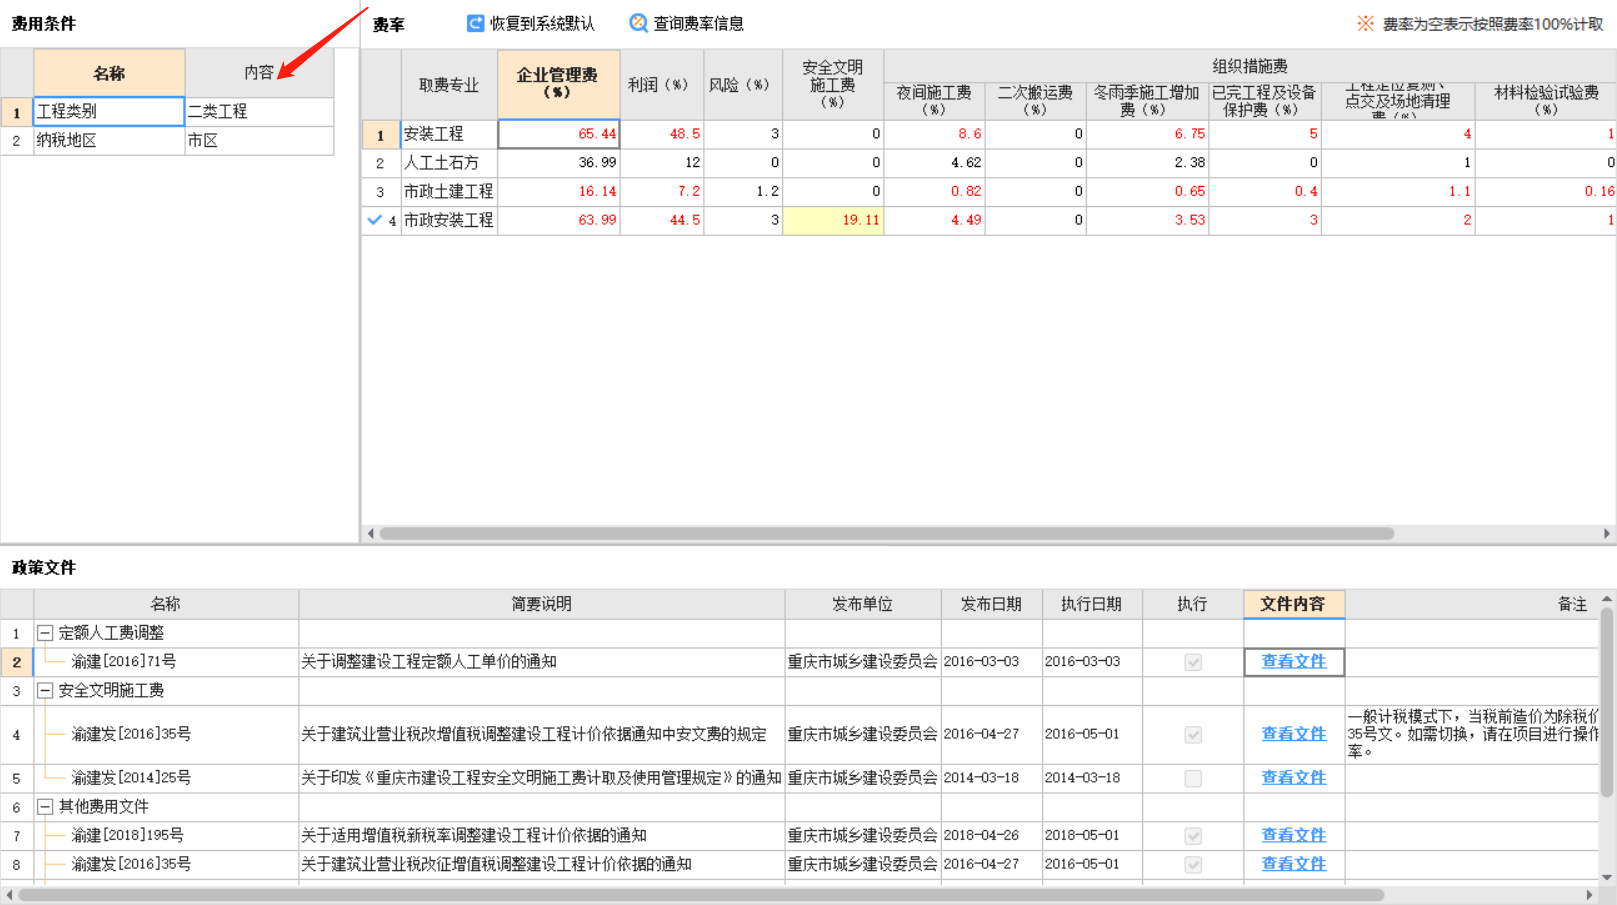Screen dimensions: 1617x905
Task: Click the 48.5 利润 cell
Action: (662, 134)
